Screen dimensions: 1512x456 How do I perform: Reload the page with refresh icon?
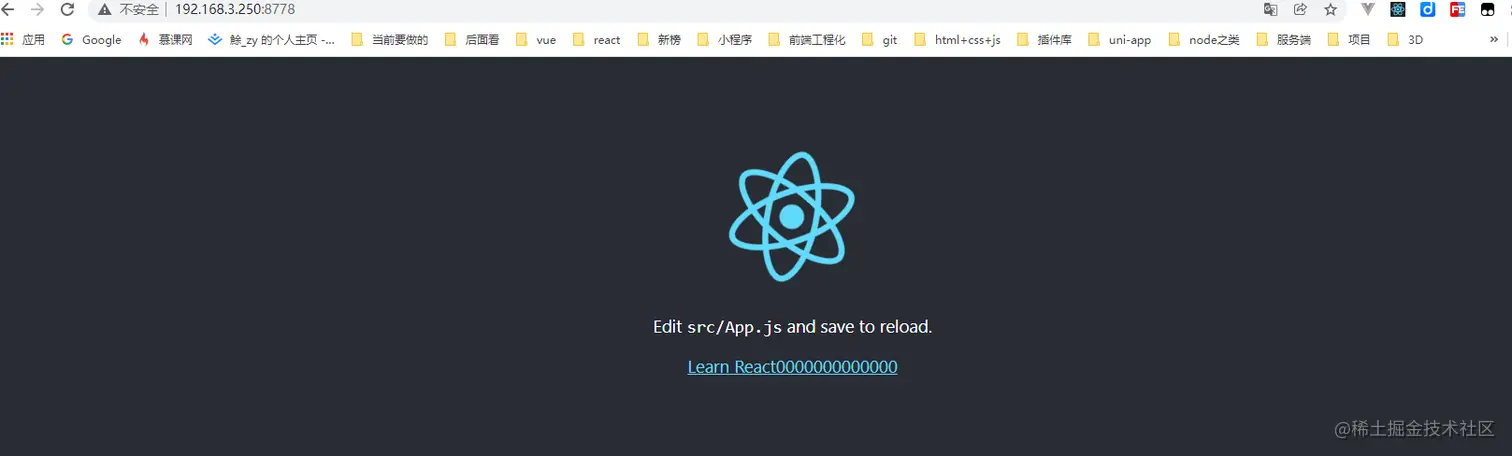pyautogui.click(x=67, y=9)
